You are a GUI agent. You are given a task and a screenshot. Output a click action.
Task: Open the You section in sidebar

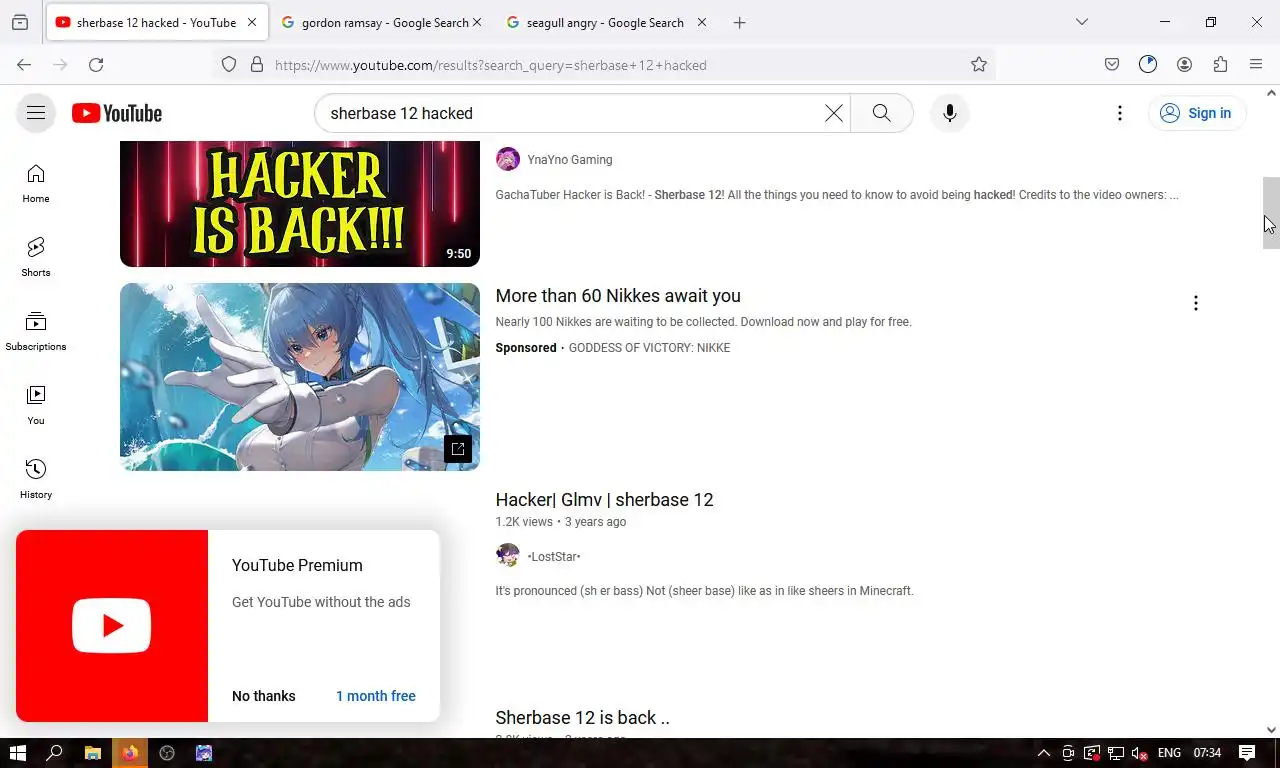[x=36, y=406]
